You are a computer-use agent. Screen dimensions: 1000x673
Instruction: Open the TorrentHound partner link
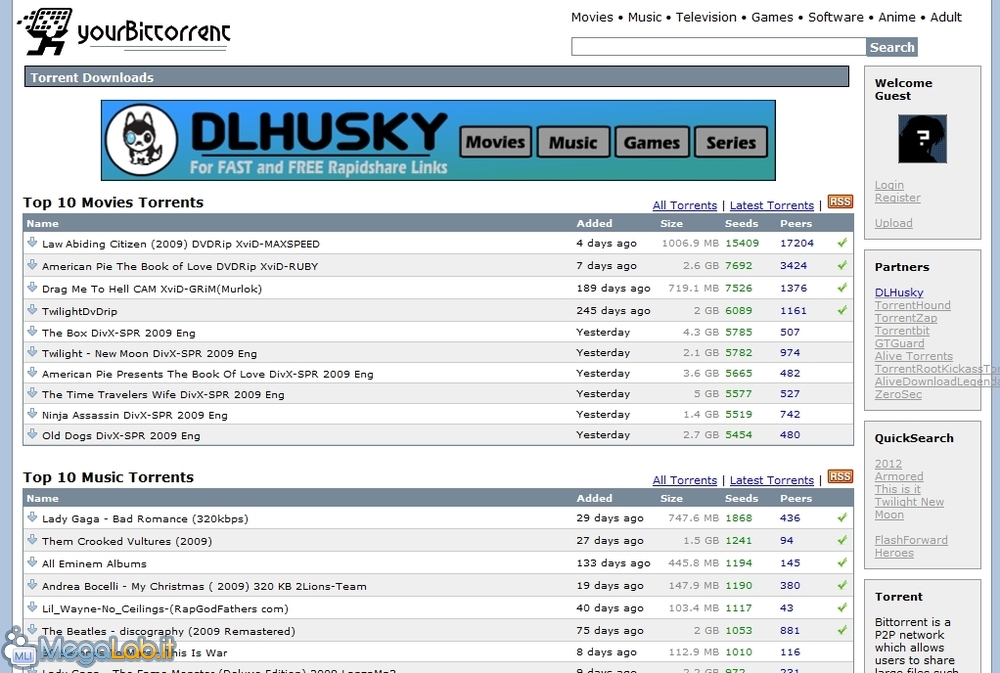(913, 305)
